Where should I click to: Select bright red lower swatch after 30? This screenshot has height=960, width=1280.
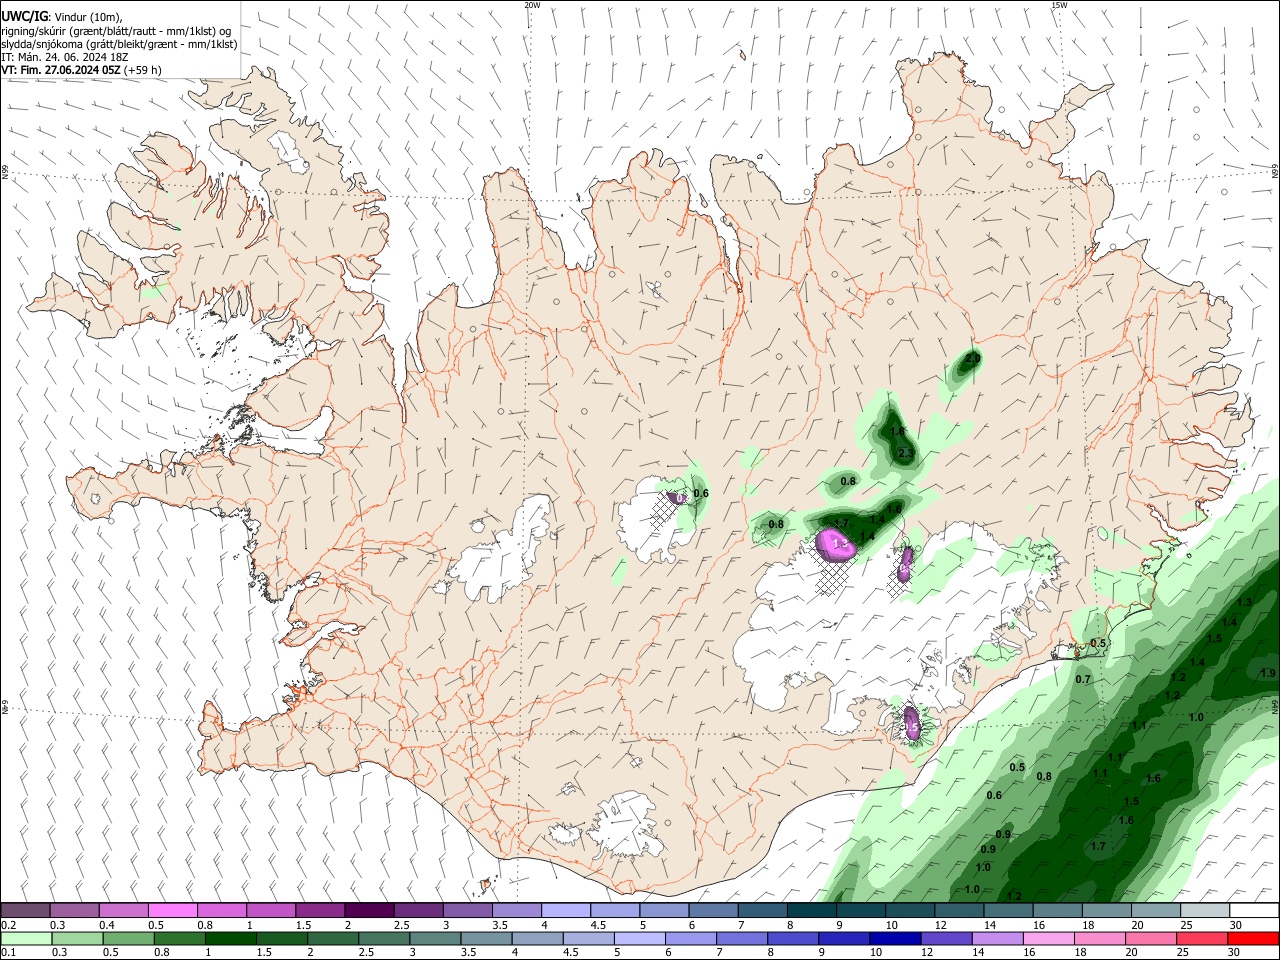(x=1254, y=938)
